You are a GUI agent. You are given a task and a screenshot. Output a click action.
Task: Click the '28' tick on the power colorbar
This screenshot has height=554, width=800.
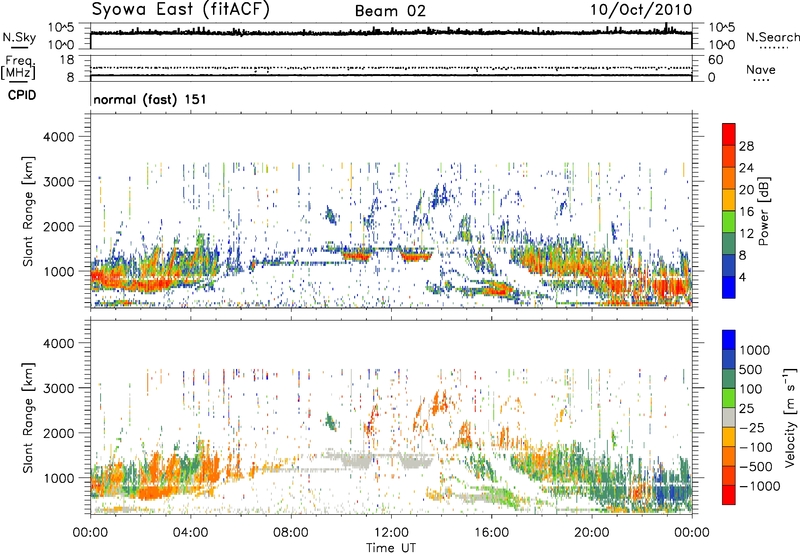(x=746, y=146)
